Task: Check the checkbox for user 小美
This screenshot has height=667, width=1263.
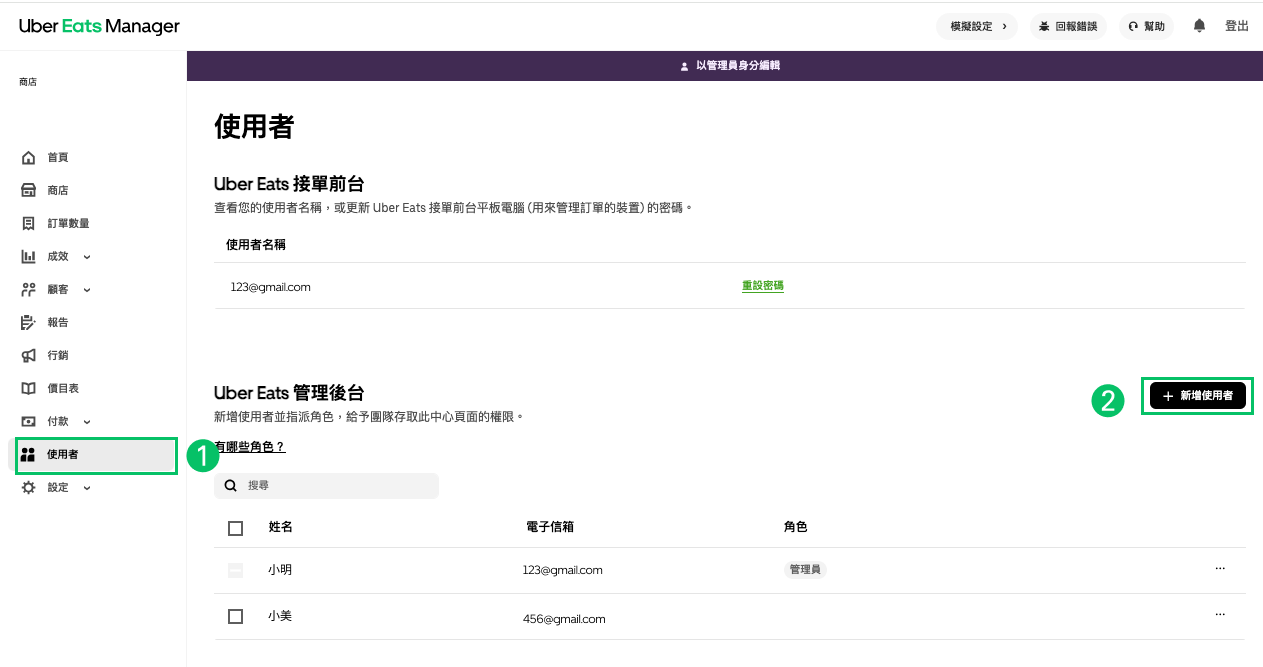Action: click(x=236, y=616)
